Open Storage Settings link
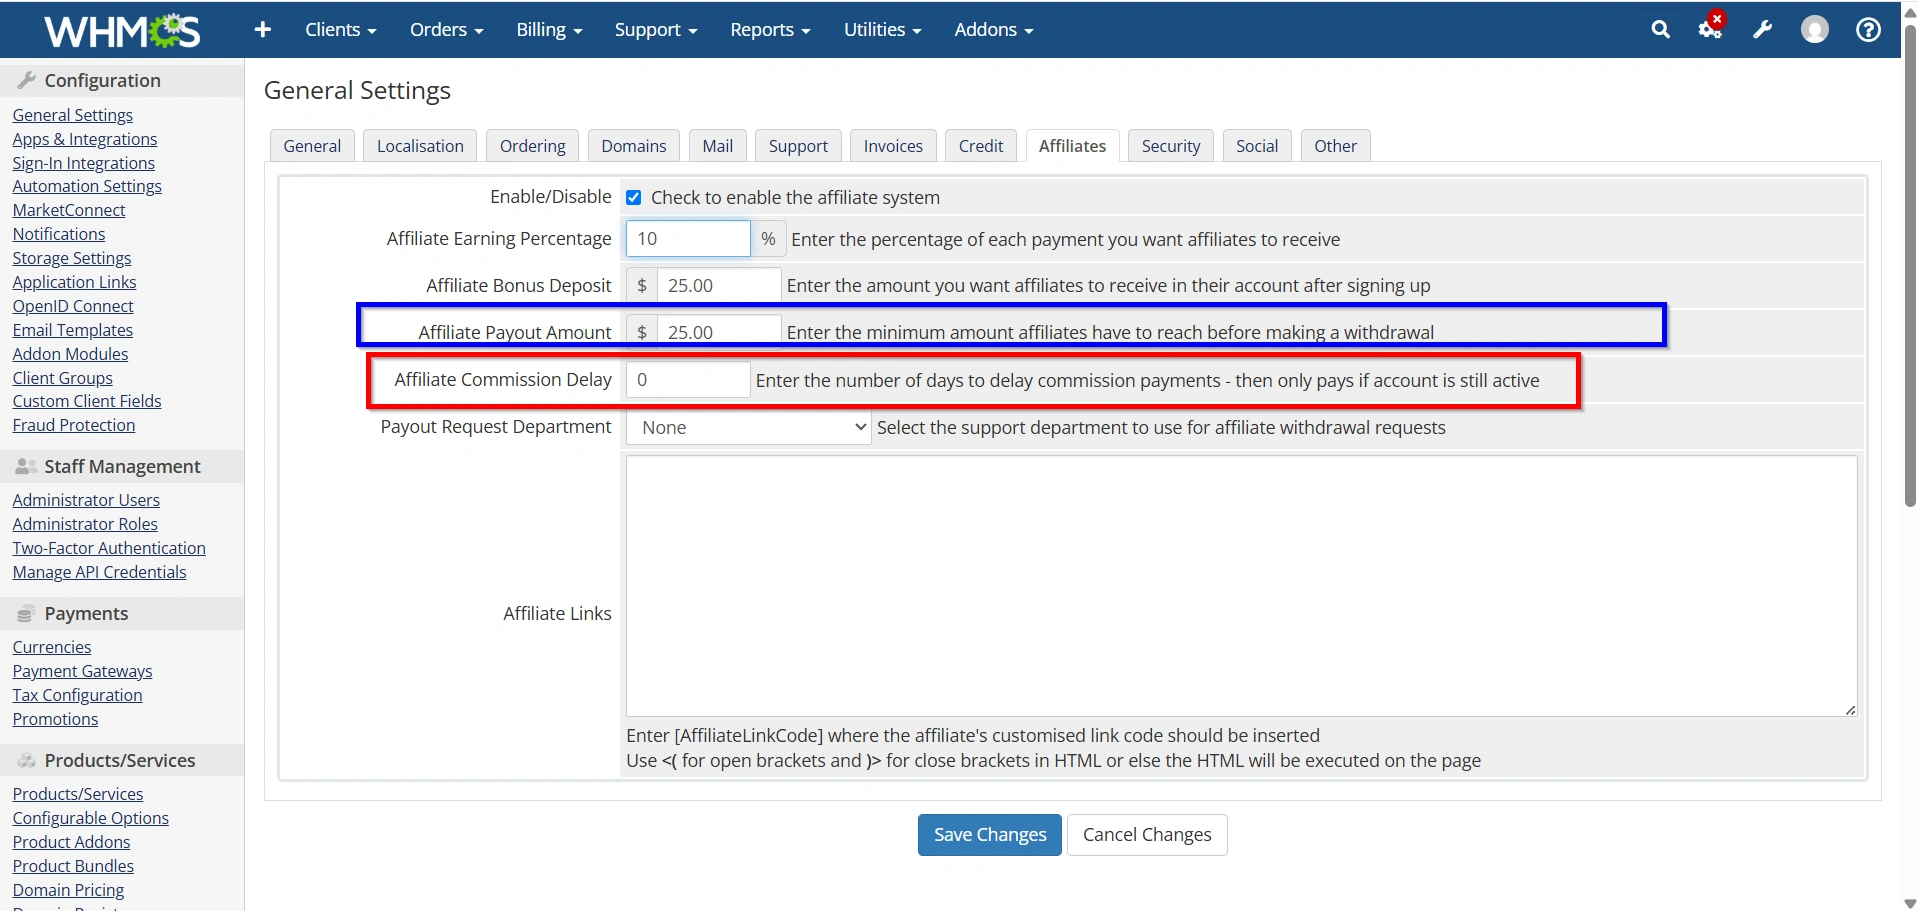This screenshot has width=1918, height=911. point(72,258)
